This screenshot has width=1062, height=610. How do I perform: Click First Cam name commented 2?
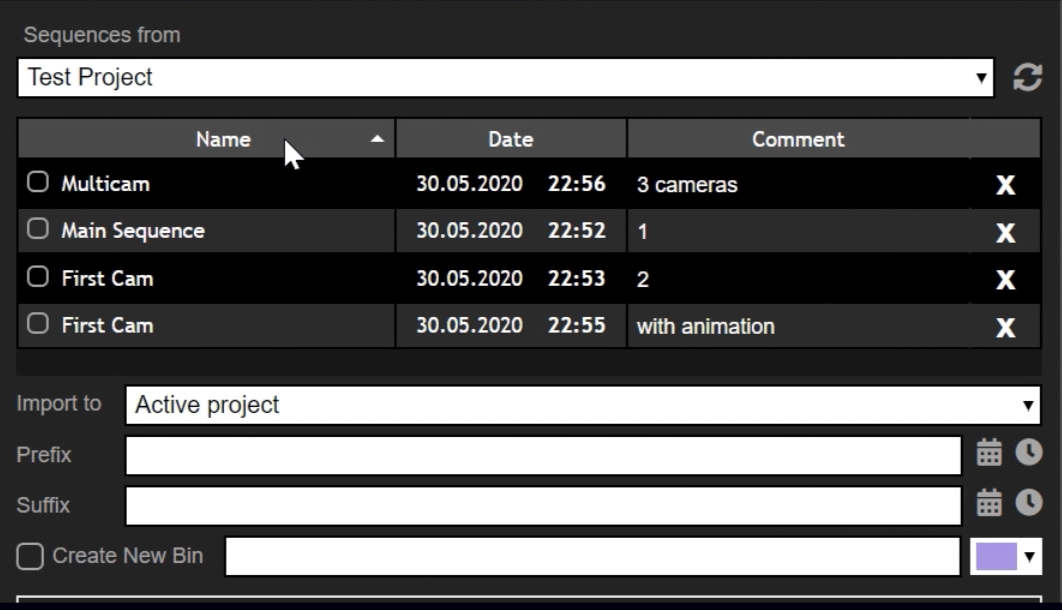point(107,278)
